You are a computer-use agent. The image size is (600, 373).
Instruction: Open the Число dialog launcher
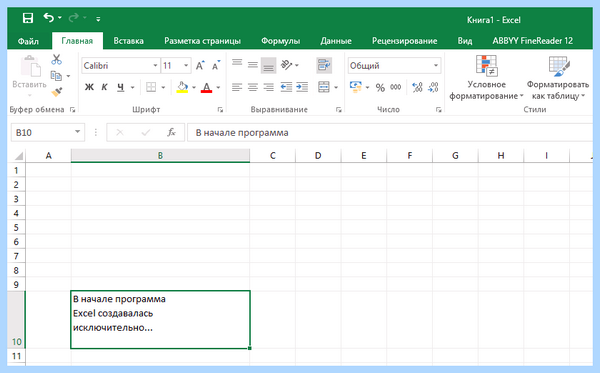click(x=439, y=110)
